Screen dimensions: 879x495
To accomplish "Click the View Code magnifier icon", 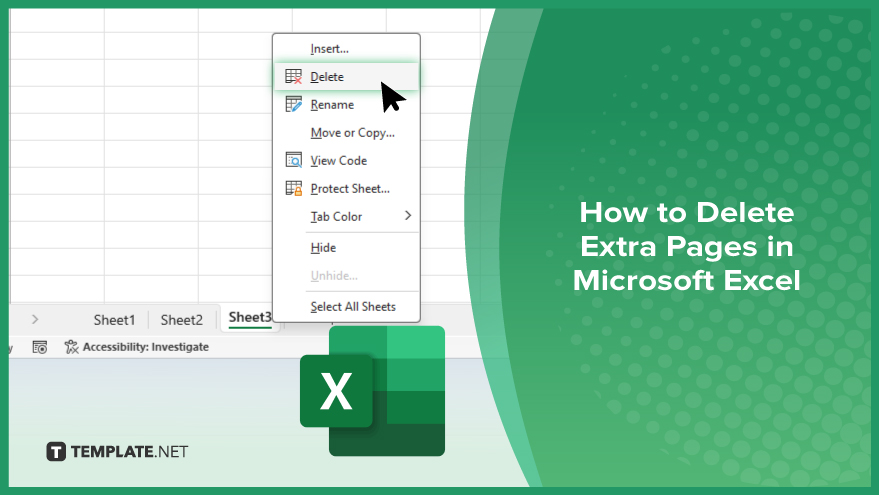I will (x=293, y=160).
